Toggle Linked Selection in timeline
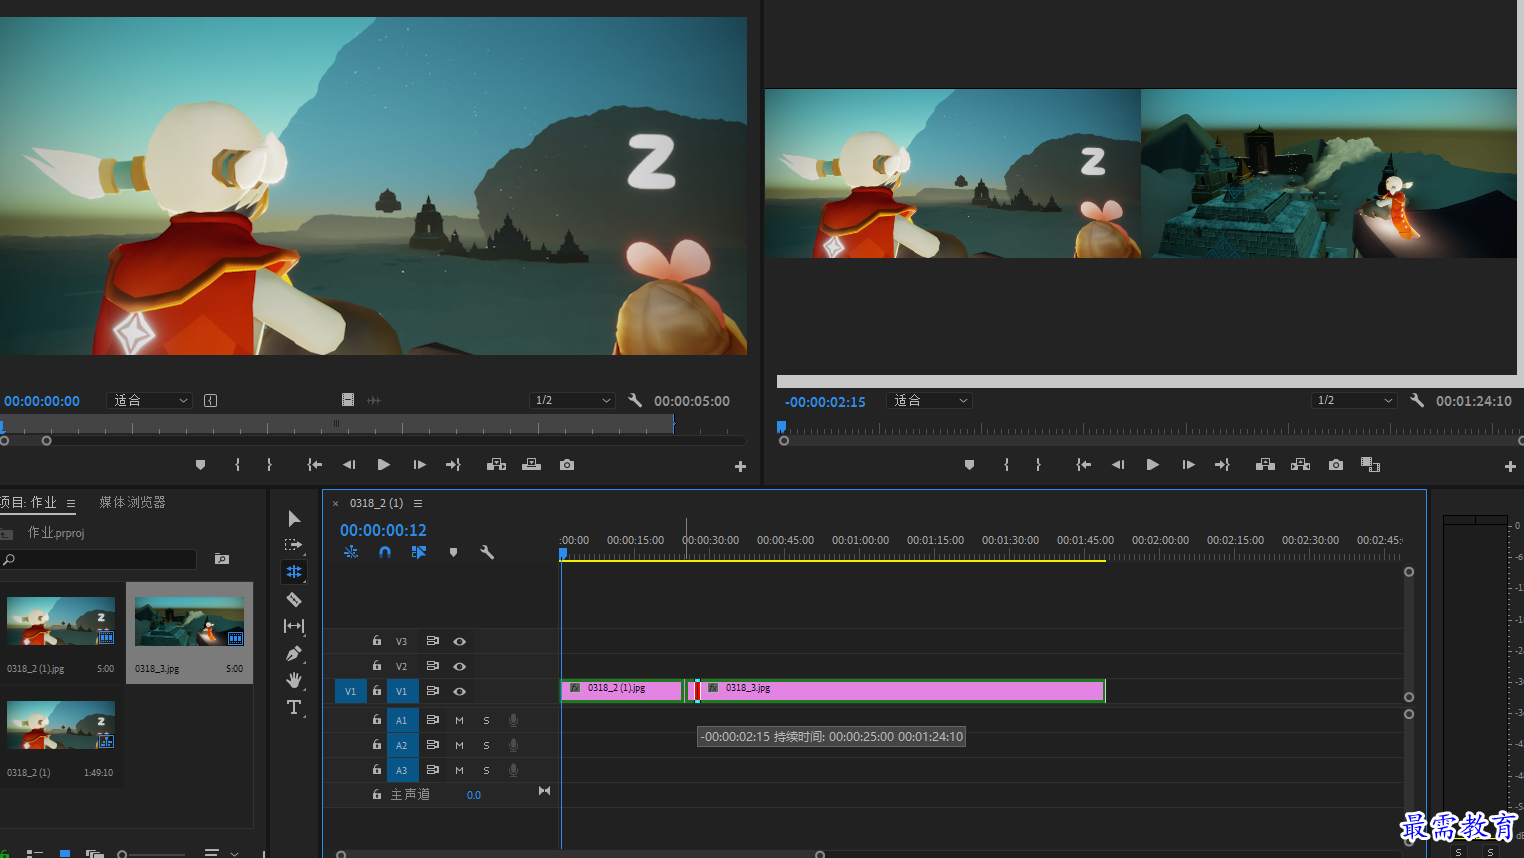The image size is (1524, 858). click(419, 552)
